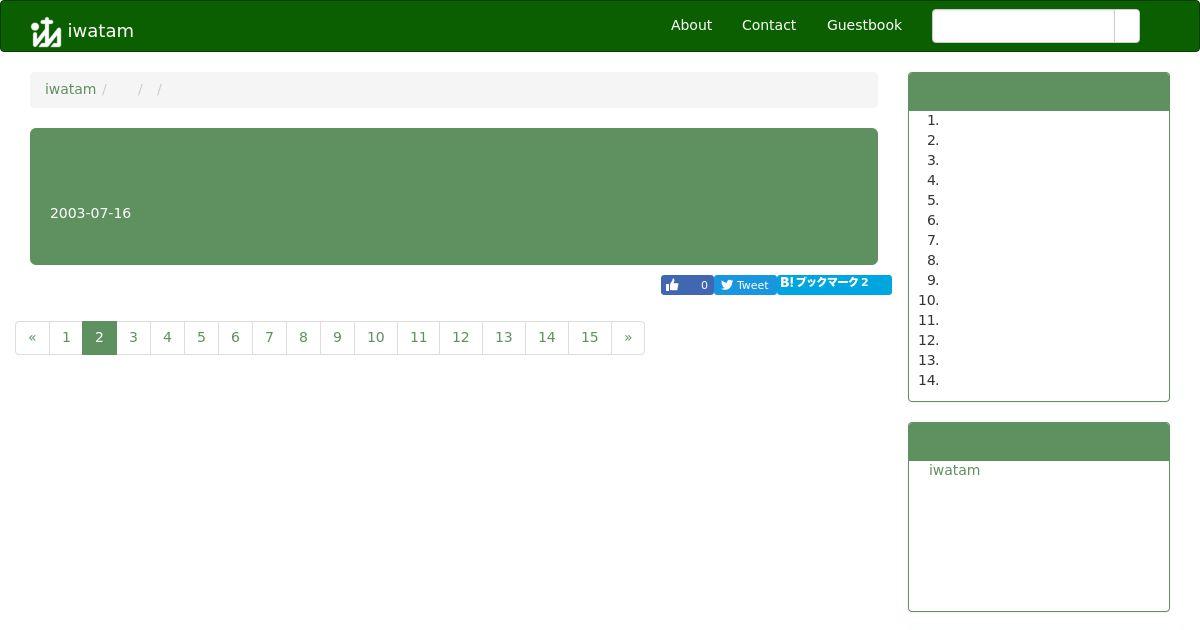
Task: Select current page 2
Action: [x=99, y=337]
